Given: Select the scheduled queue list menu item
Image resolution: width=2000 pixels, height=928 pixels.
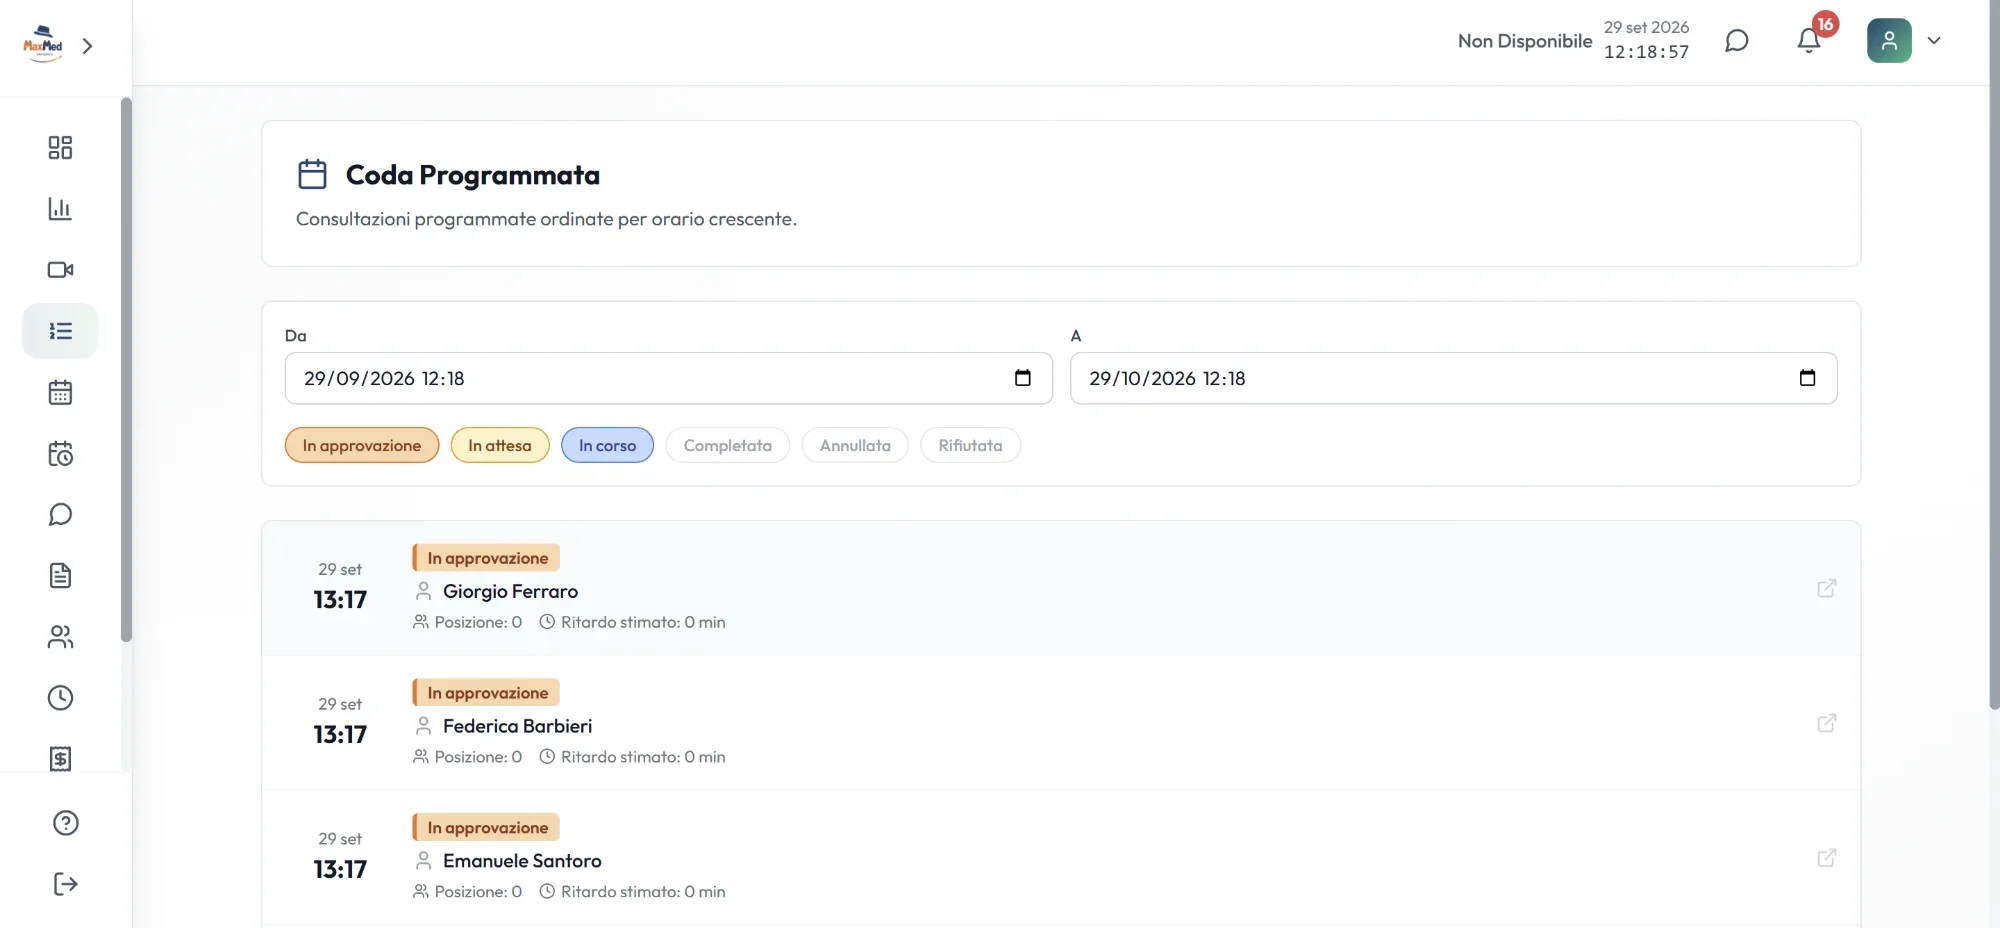Looking at the screenshot, I should [x=60, y=331].
